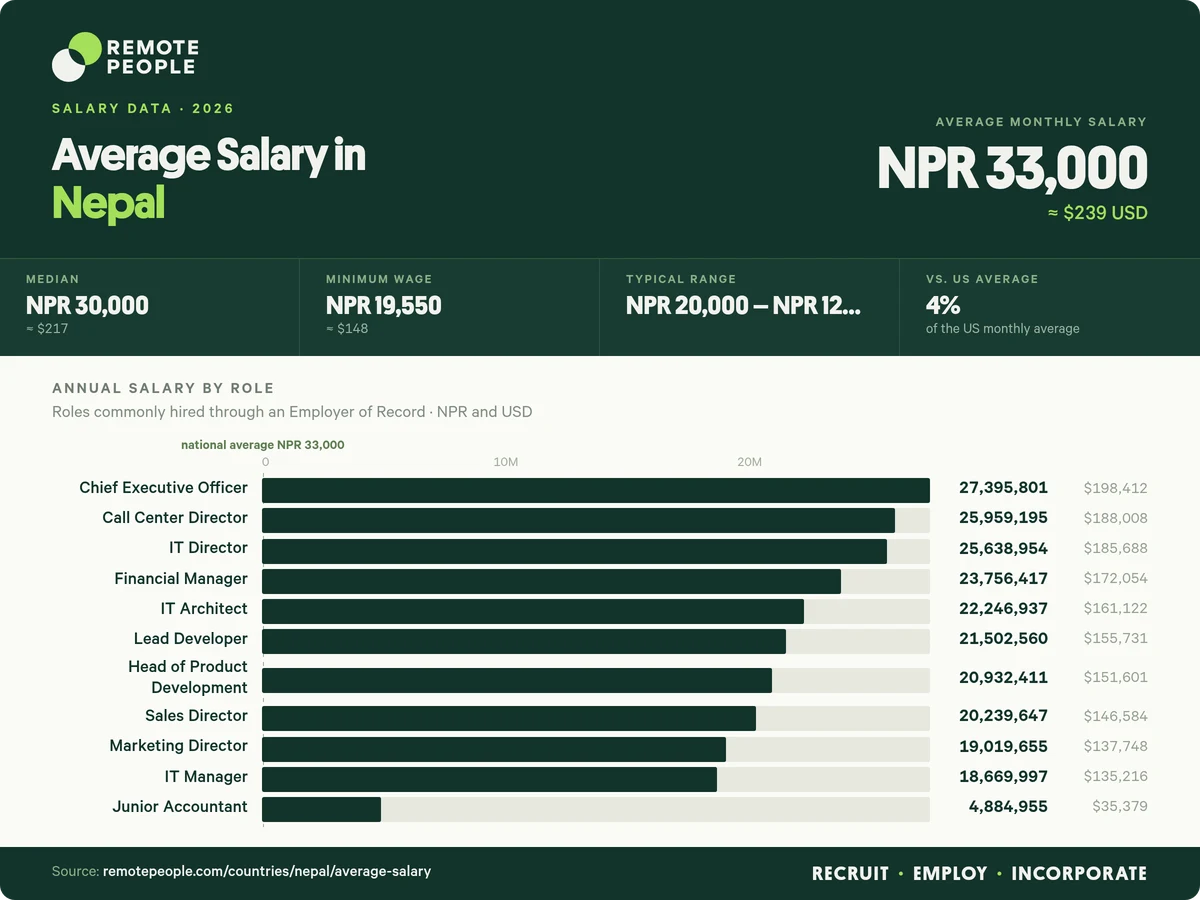Click the Marketing Director role label
Screen dimensions: 1200x900
(179, 746)
